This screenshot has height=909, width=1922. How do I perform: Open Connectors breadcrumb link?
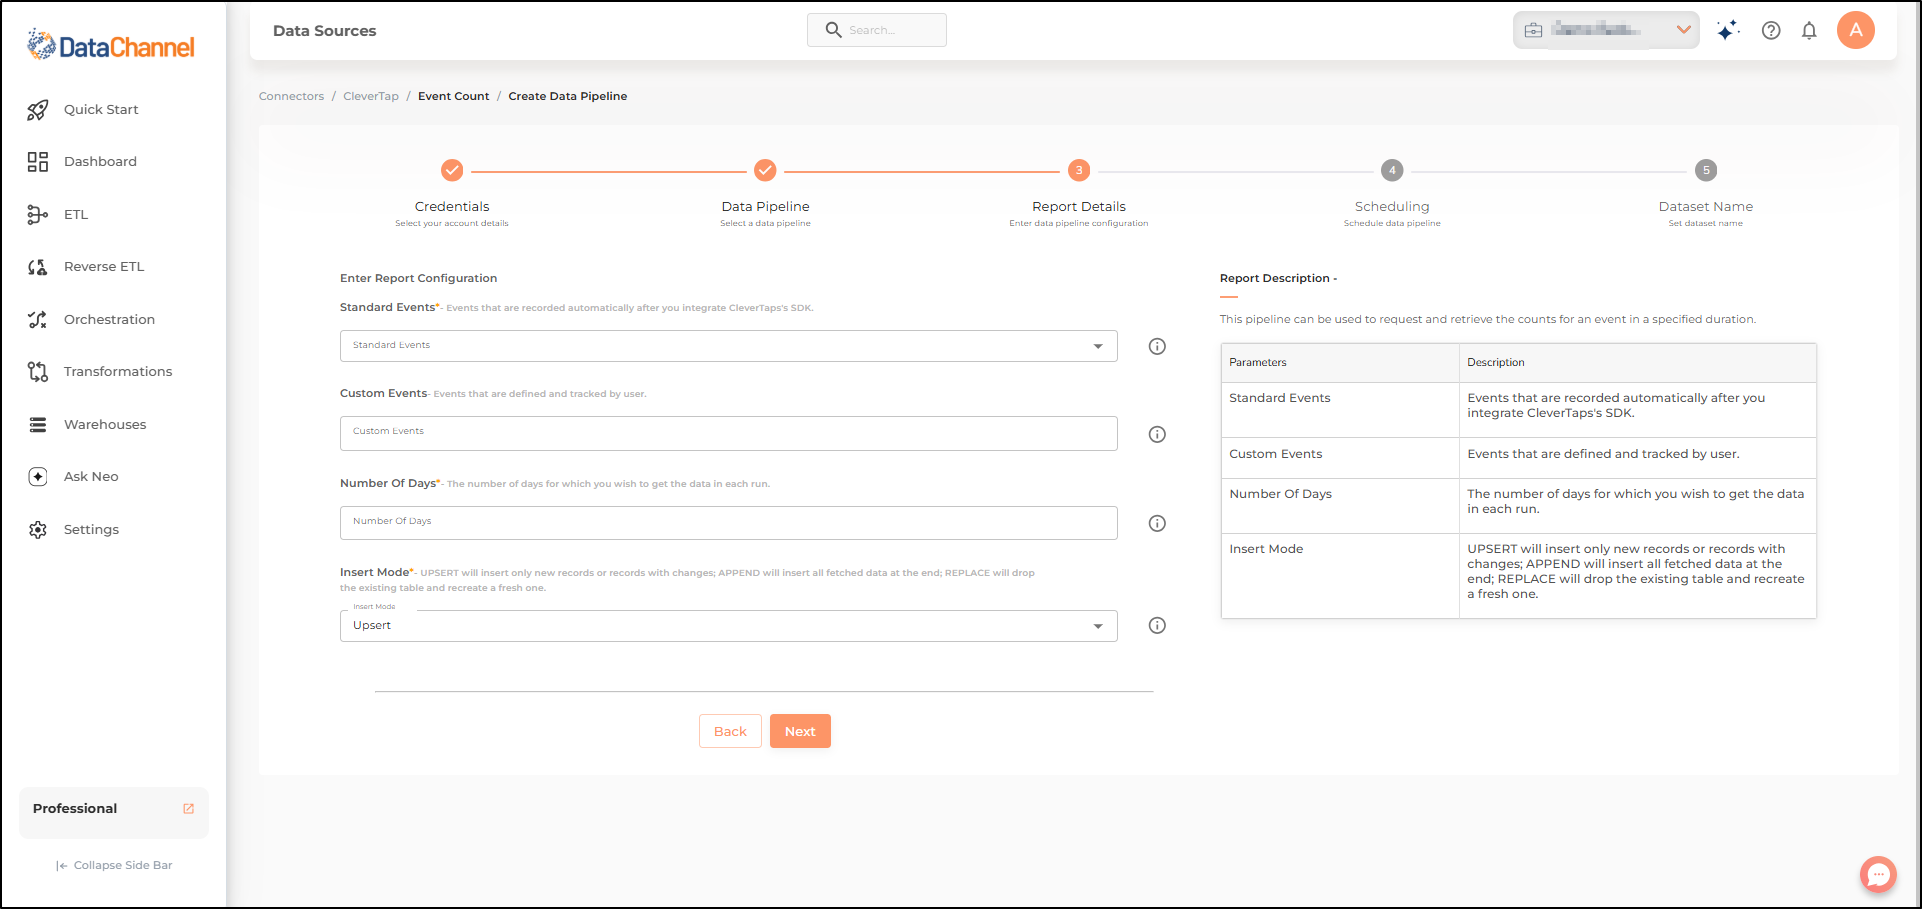(291, 97)
